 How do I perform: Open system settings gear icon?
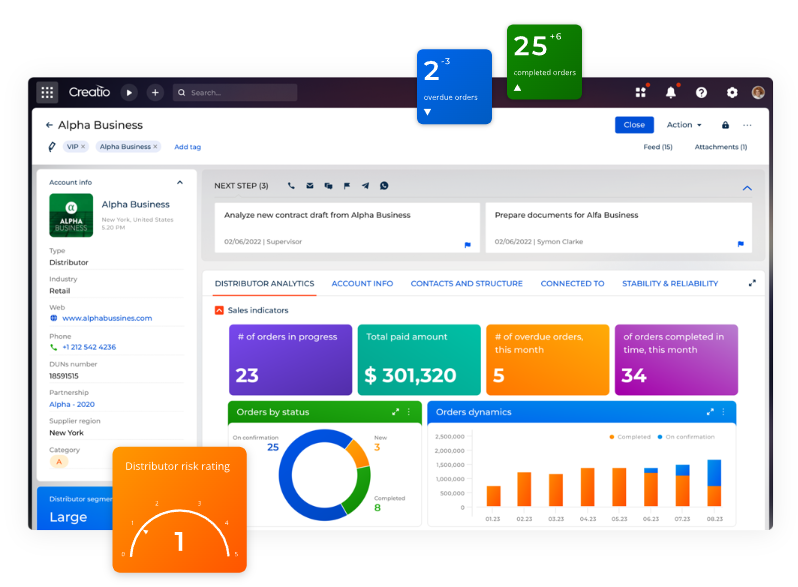click(x=732, y=93)
